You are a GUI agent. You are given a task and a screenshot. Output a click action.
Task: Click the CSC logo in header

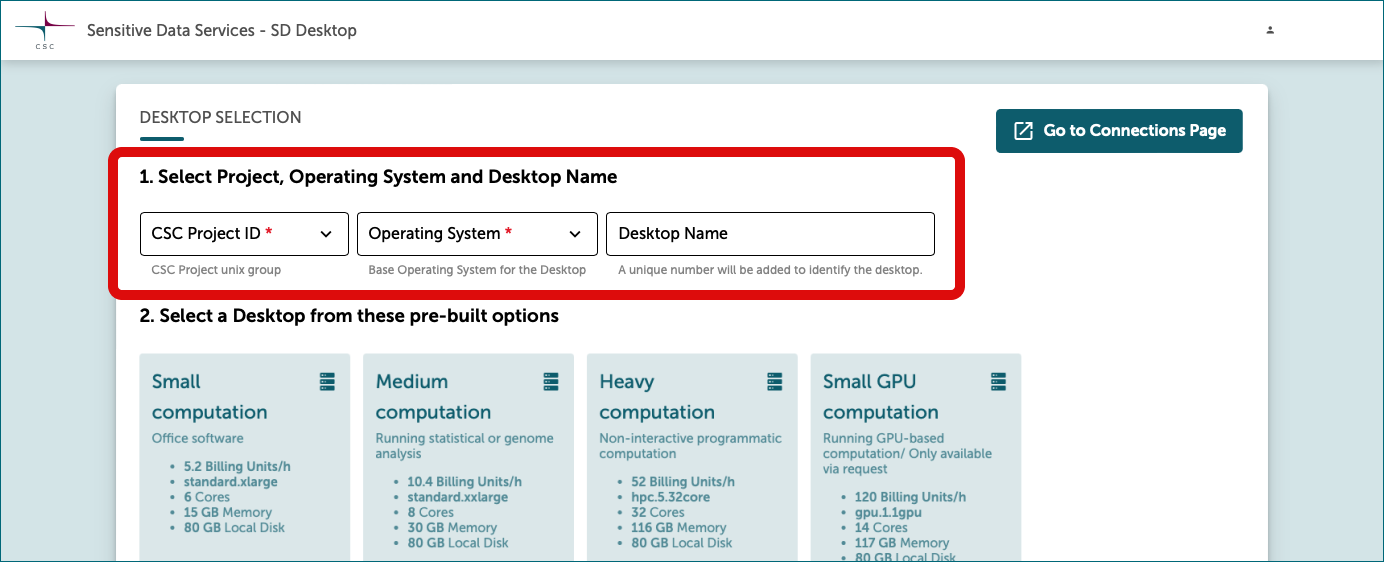[45, 30]
